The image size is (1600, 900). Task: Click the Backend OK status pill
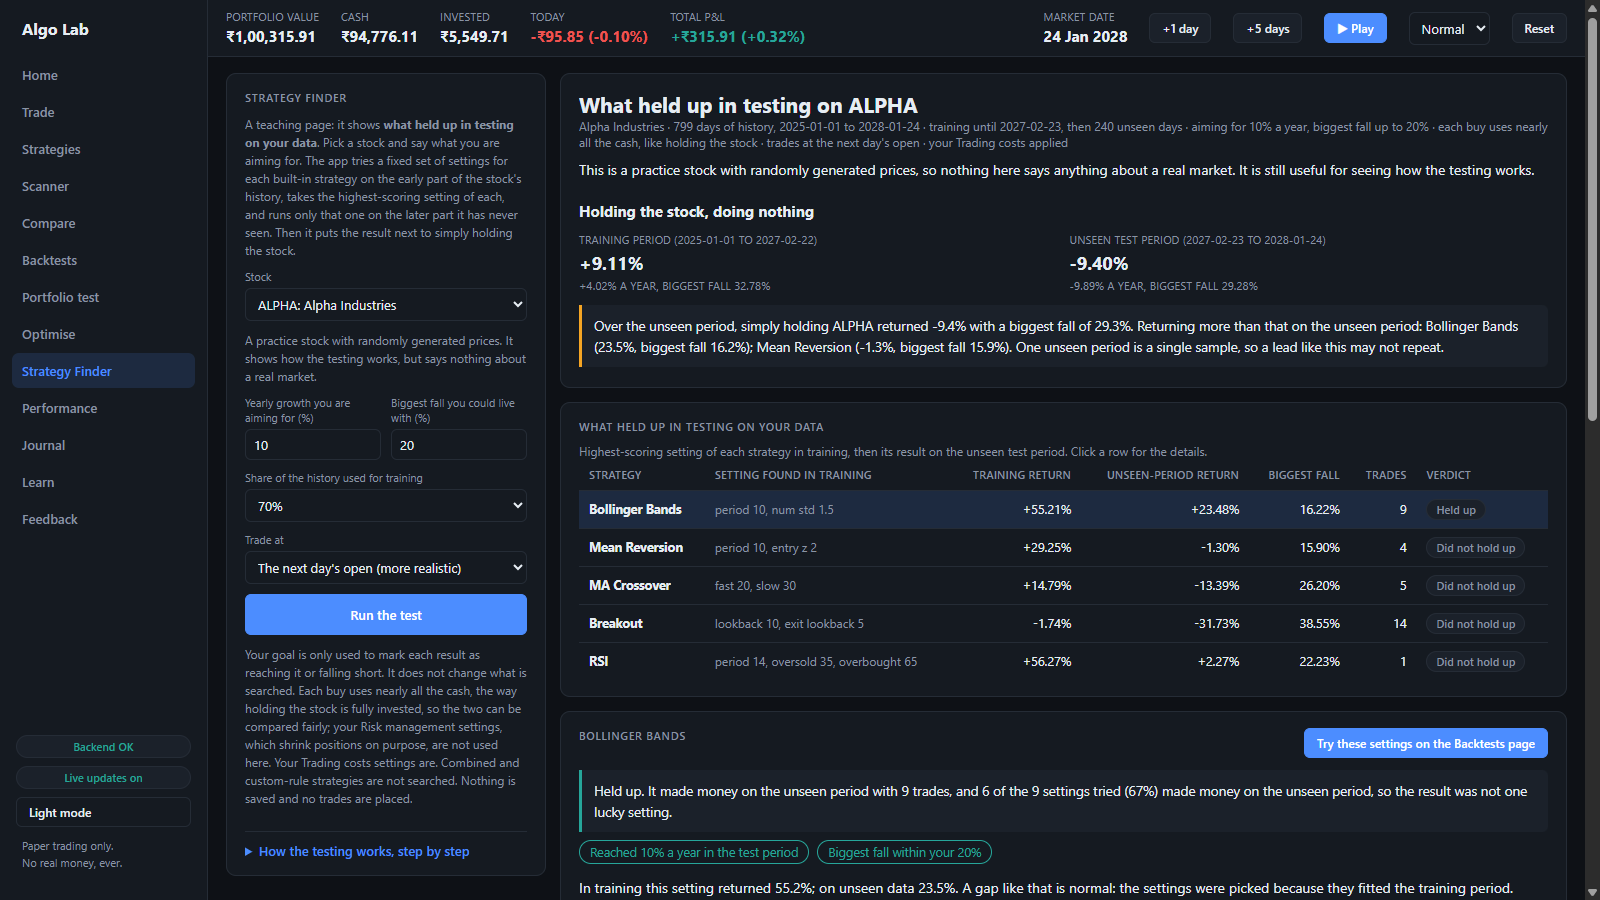click(103, 747)
